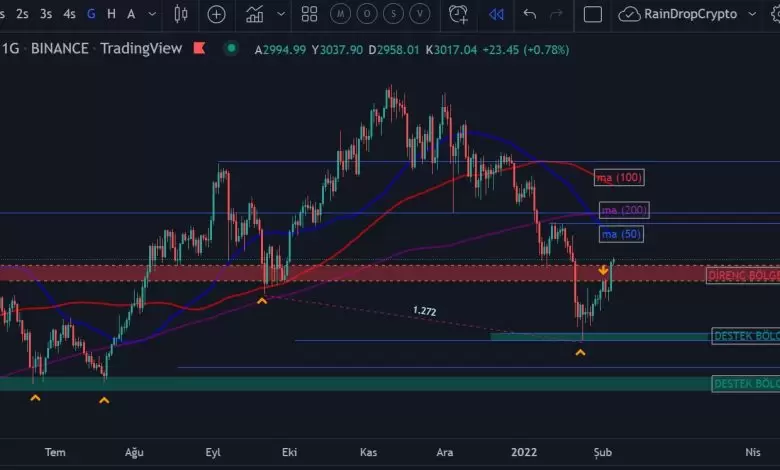The image size is (780, 470).
Task: Click the RainDropCrypto layout name
Action: [690, 14]
